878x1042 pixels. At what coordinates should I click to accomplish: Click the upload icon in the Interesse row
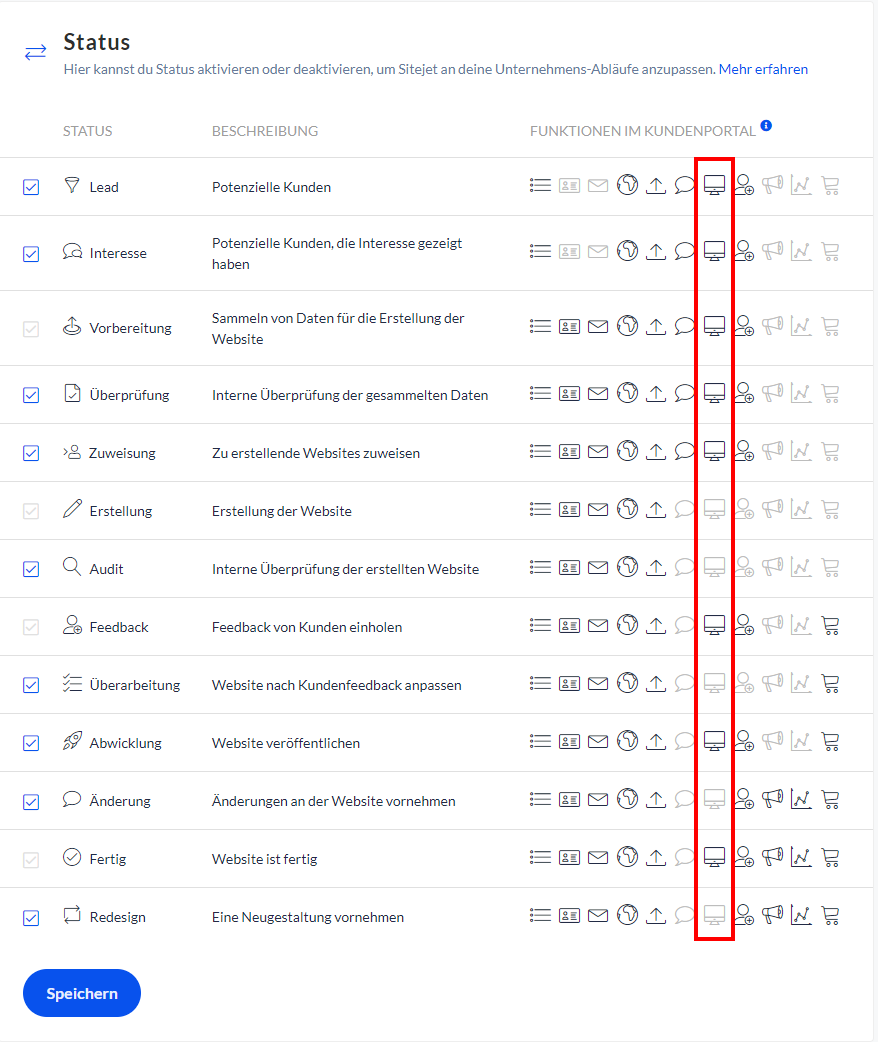pos(656,251)
